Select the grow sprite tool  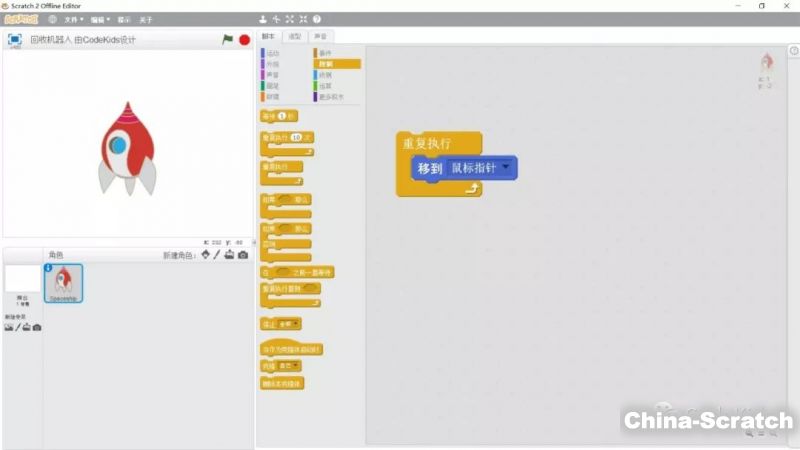click(x=290, y=19)
